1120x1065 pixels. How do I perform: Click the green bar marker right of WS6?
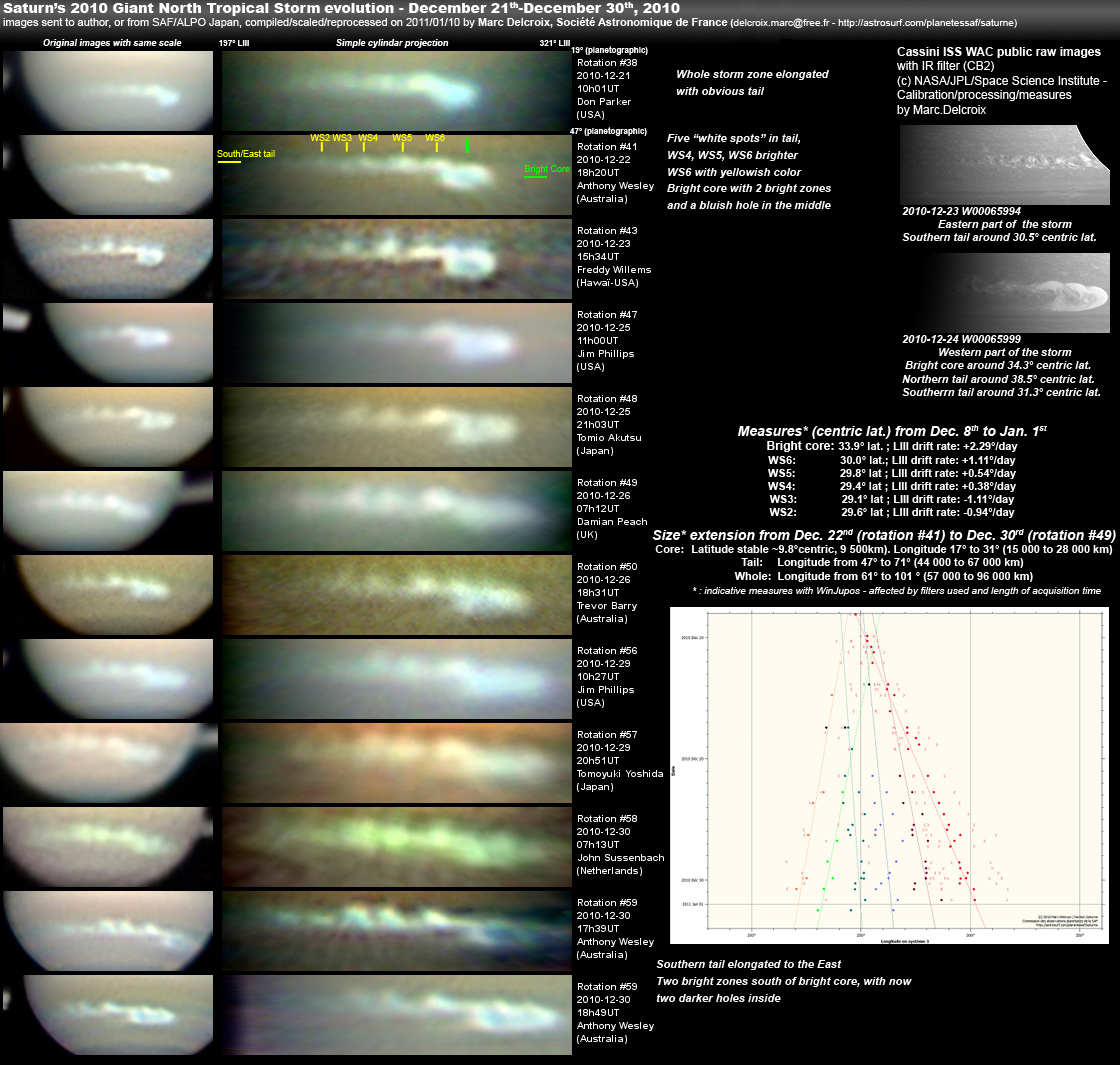[467, 145]
